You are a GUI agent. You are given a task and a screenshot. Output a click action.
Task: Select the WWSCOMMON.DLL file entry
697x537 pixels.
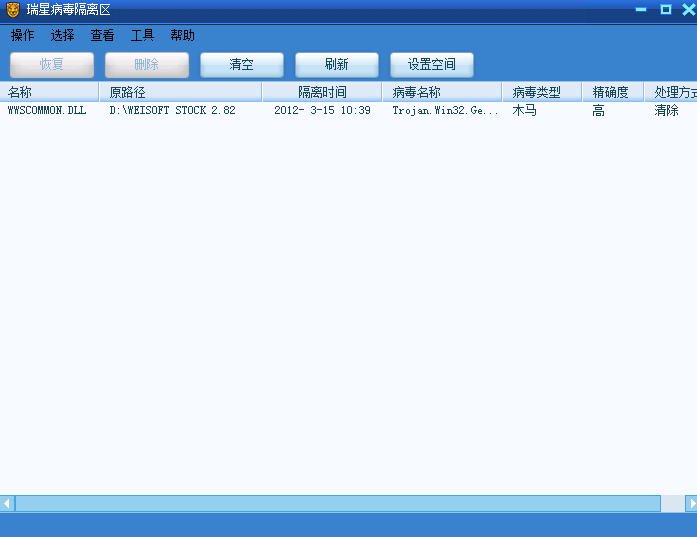tap(47, 110)
